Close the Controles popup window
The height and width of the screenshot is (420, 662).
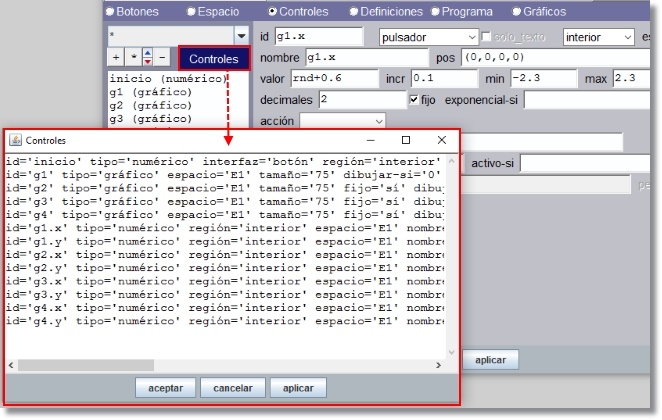coord(441,141)
